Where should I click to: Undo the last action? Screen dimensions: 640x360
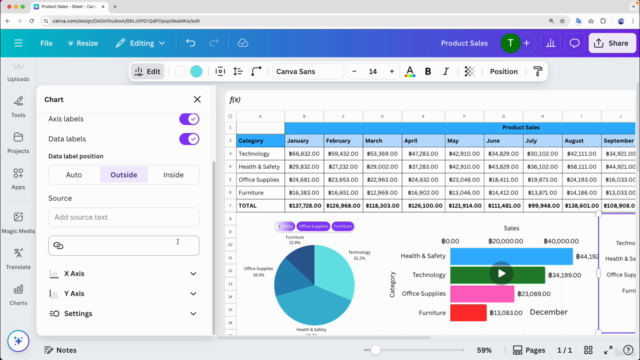tap(191, 43)
